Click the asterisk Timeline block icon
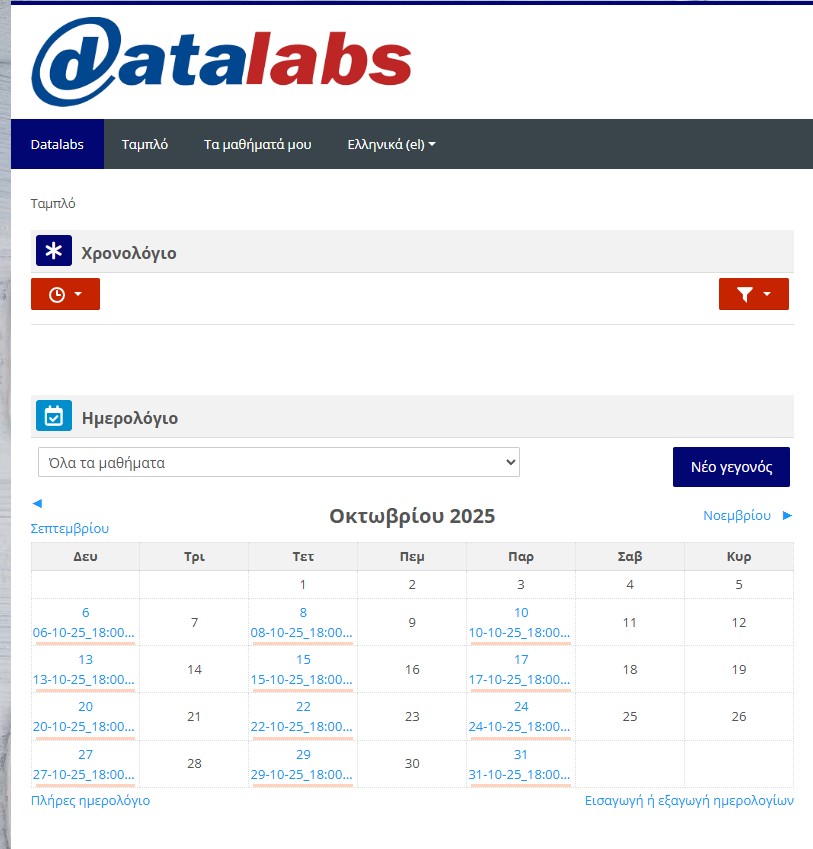The width and height of the screenshot is (813, 849). point(54,251)
